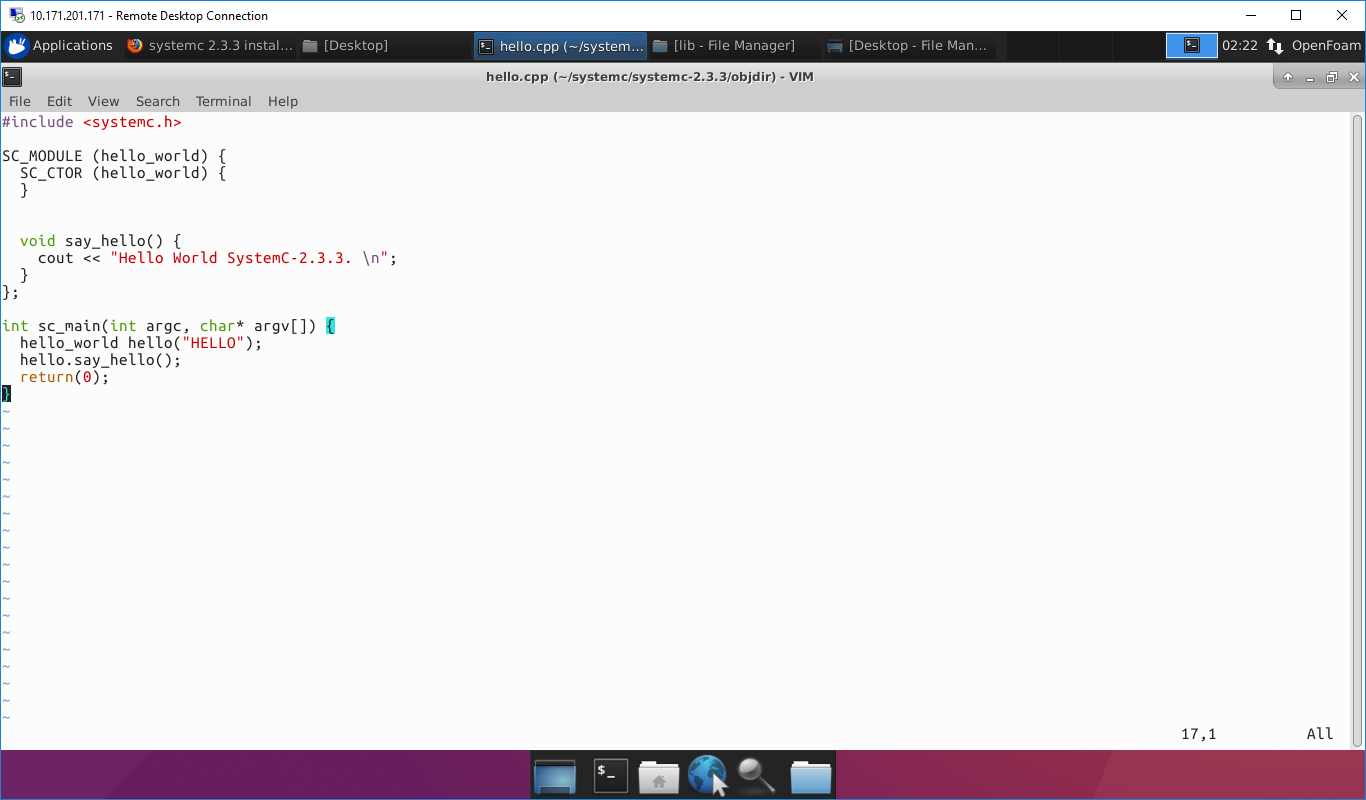Click the magnifying glass application finder
The width and height of the screenshot is (1366, 800).
click(x=757, y=776)
